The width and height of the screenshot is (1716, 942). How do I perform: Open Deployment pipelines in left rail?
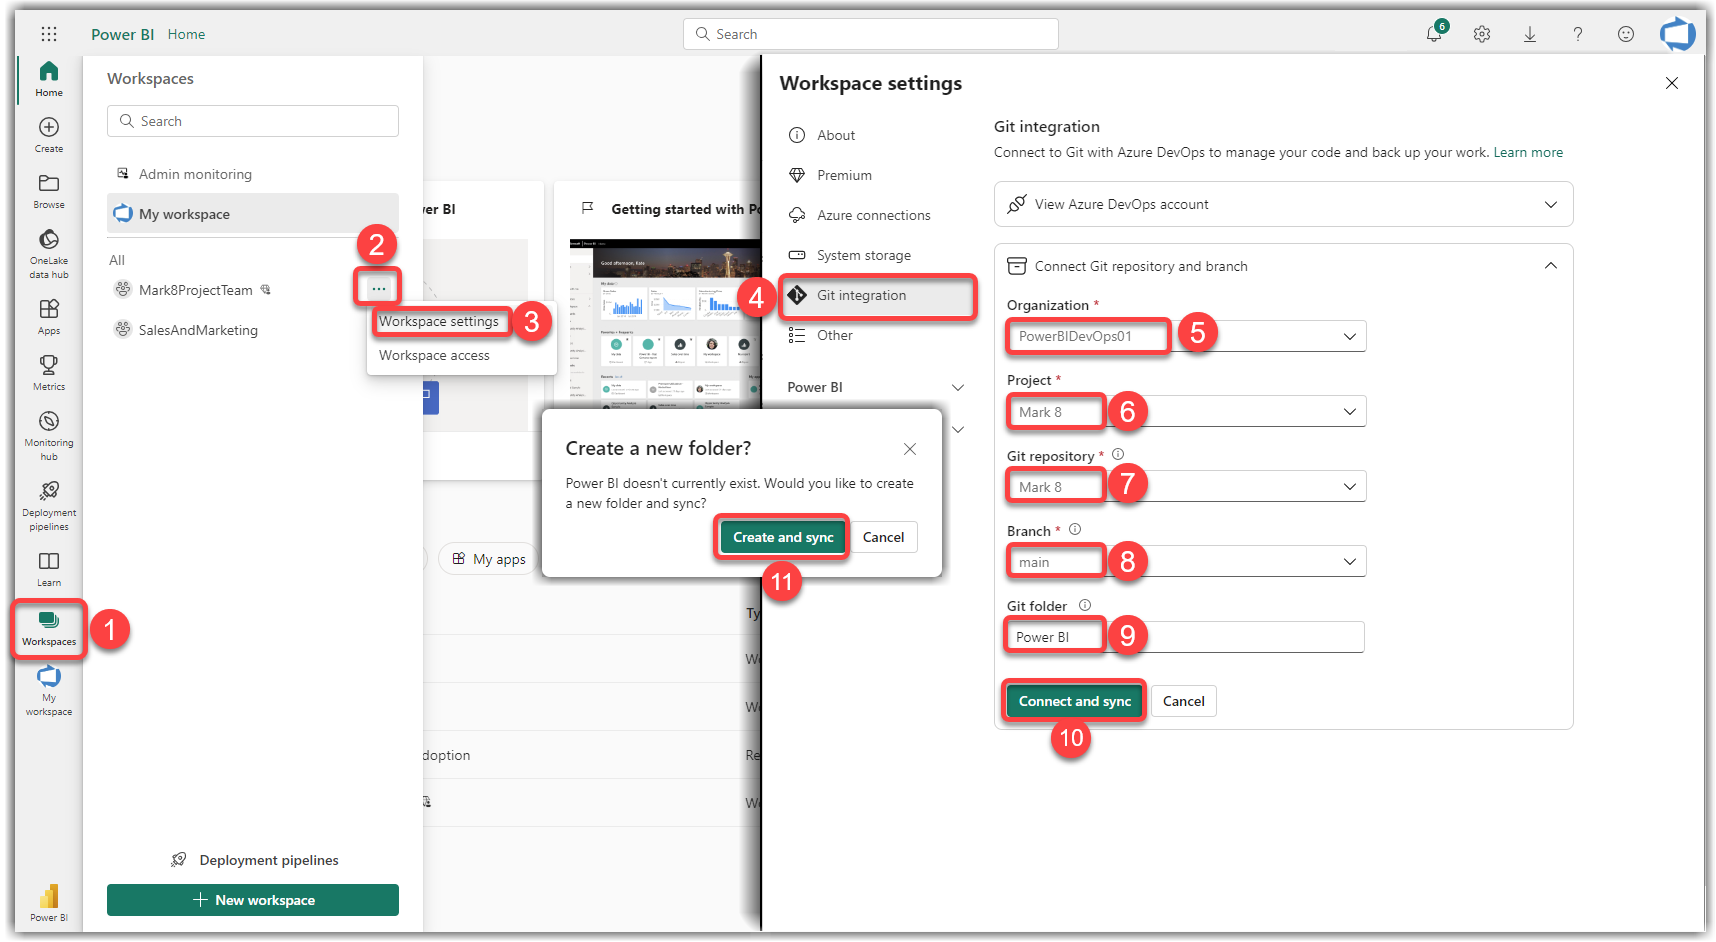(49, 506)
